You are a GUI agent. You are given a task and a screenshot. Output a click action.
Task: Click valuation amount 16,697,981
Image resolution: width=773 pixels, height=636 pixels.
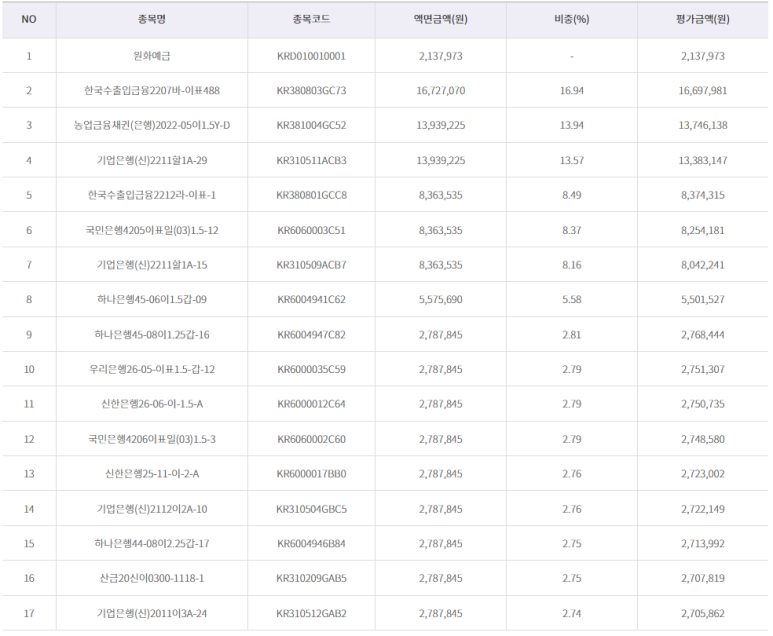point(703,91)
